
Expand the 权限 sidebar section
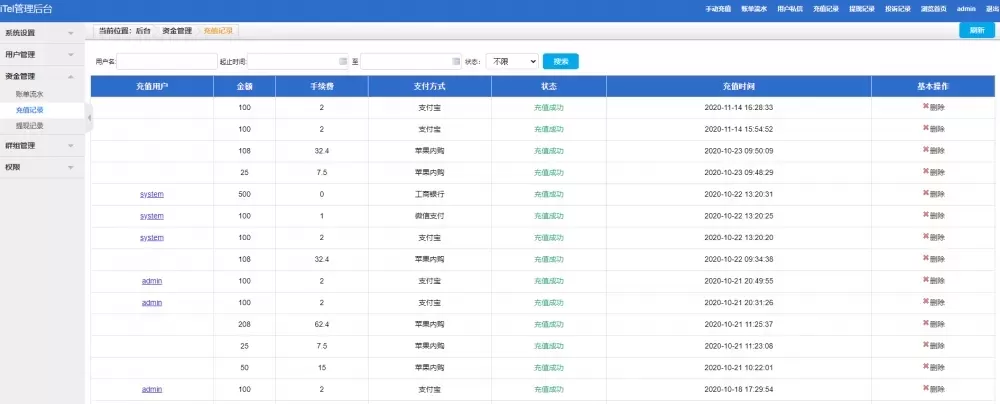[x=42, y=167]
